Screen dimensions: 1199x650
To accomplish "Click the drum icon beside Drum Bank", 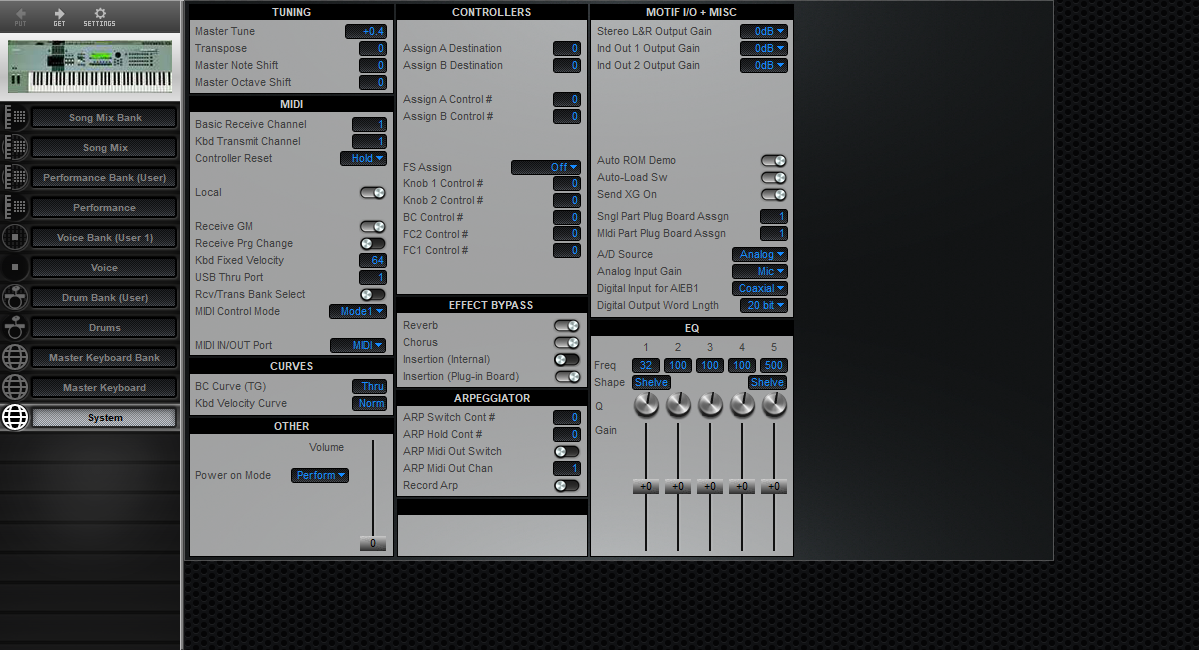I will coord(14,297).
